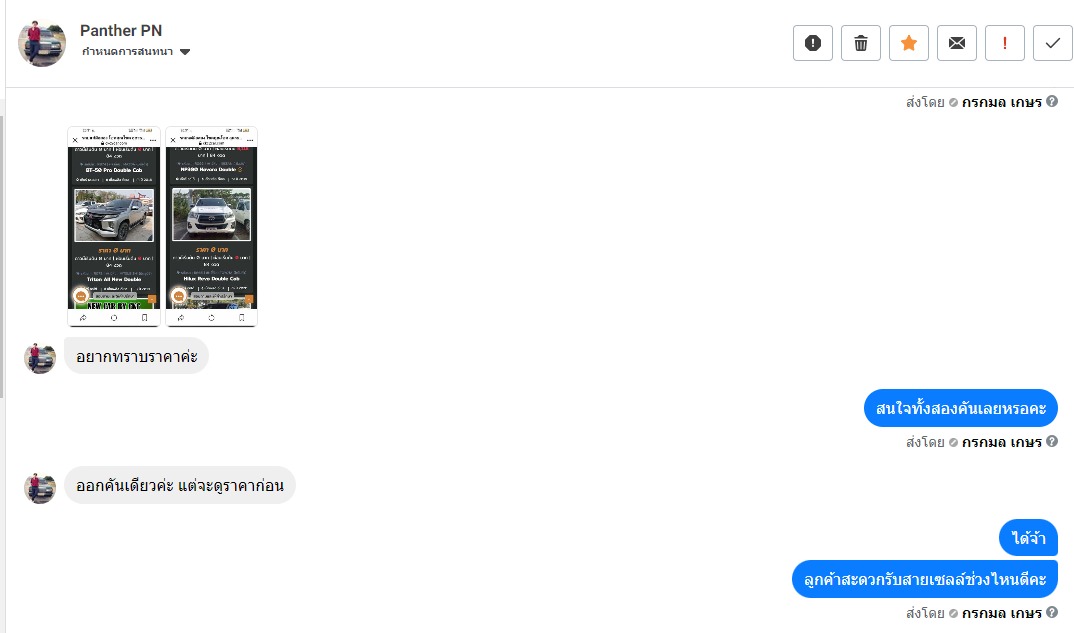The height and width of the screenshot is (633, 1074).
Task: Open Panther PN's profile picture in header
Action: pyautogui.click(x=42, y=43)
